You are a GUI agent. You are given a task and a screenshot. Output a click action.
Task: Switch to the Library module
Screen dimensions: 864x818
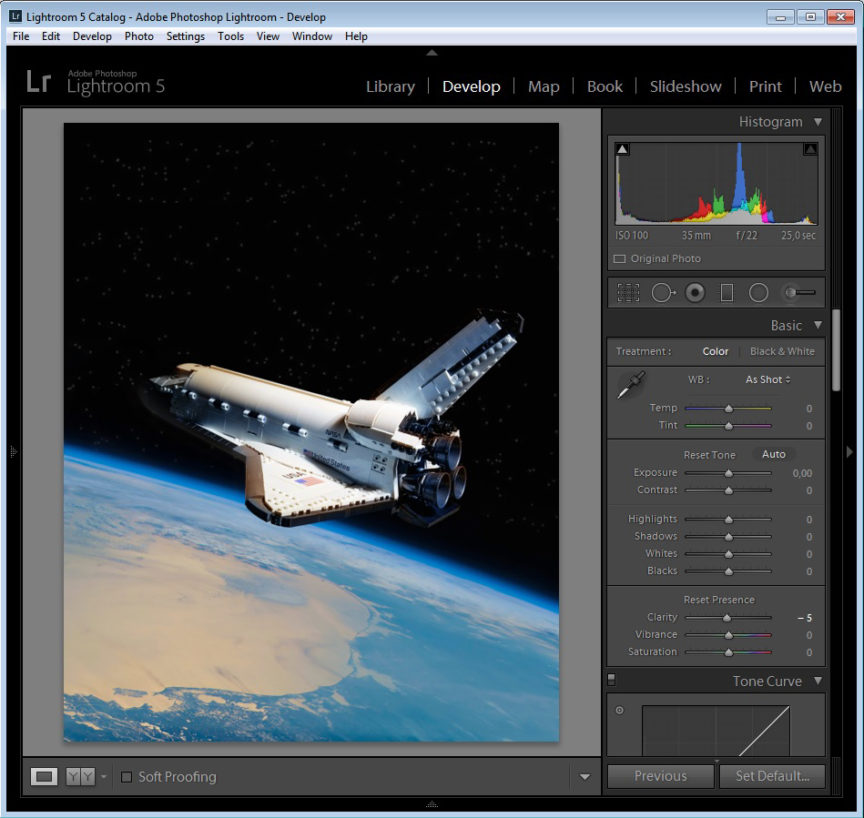click(390, 87)
